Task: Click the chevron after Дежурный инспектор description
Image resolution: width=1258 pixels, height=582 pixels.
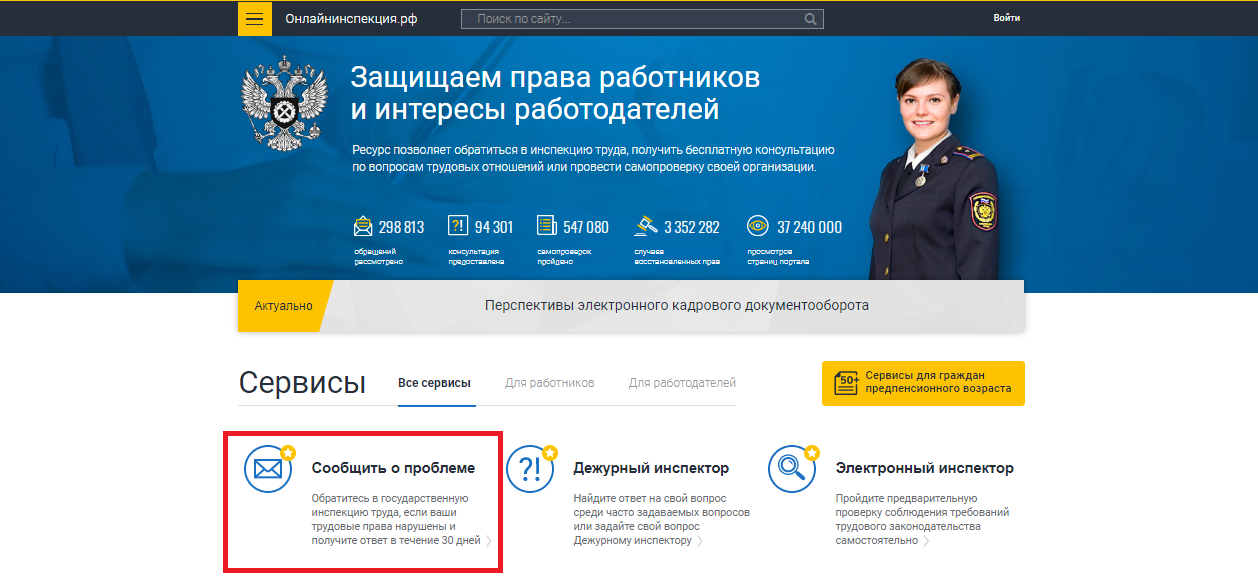Action: coord(699,541)
